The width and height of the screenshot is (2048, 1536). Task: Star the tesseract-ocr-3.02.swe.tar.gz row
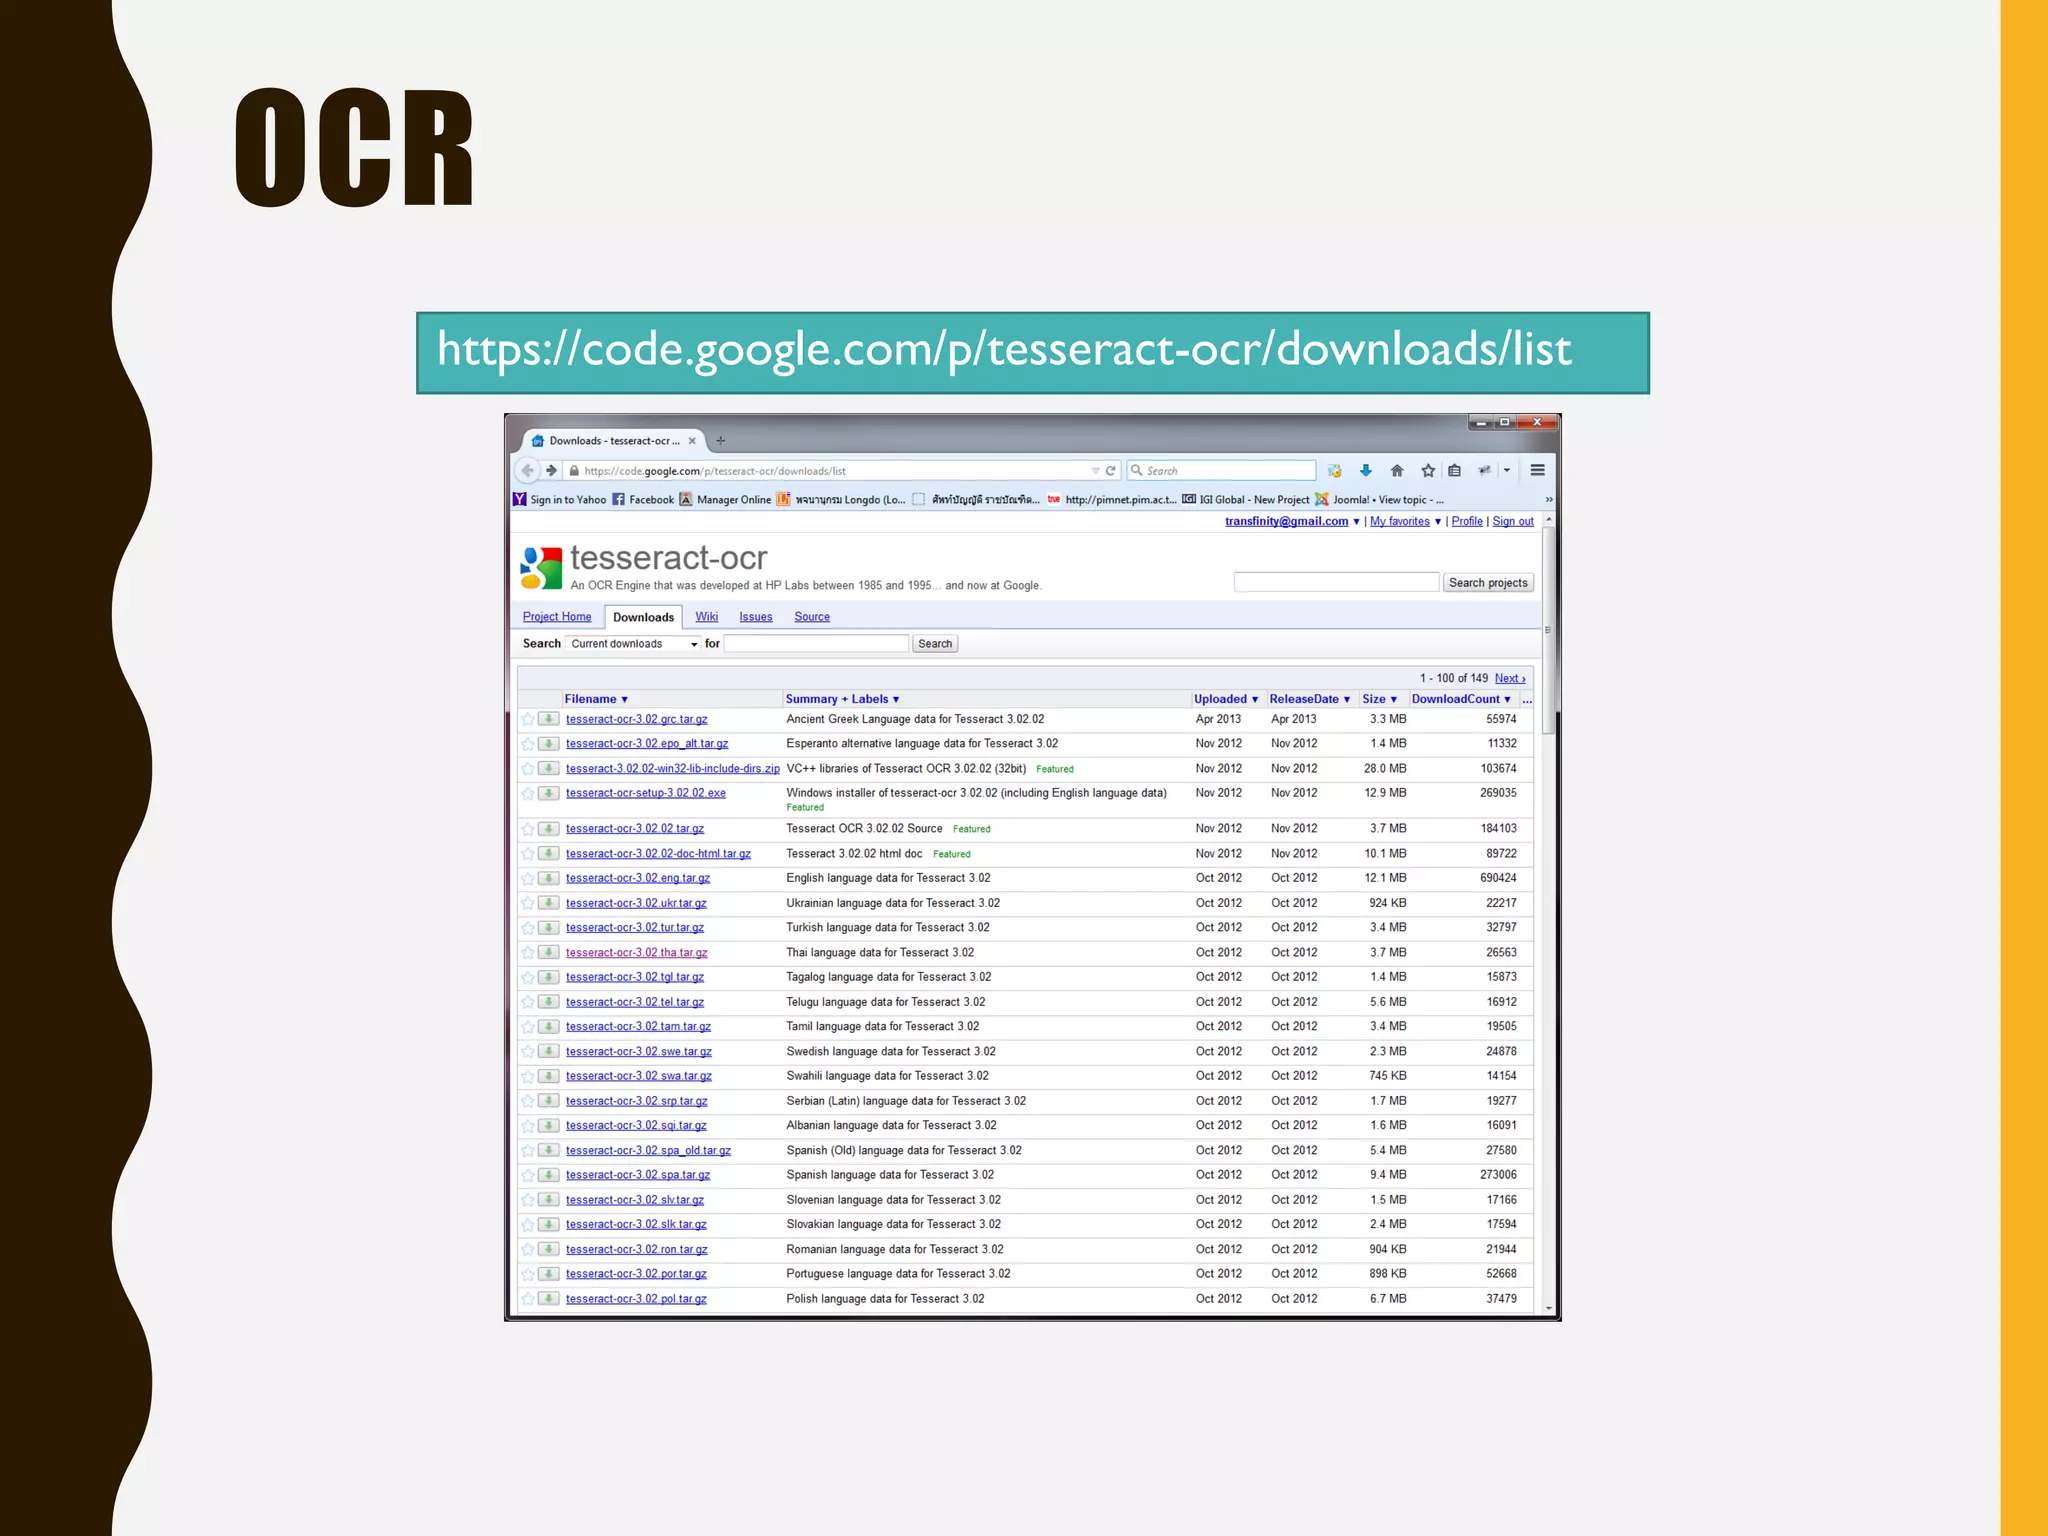click(x=528, y=1052)
